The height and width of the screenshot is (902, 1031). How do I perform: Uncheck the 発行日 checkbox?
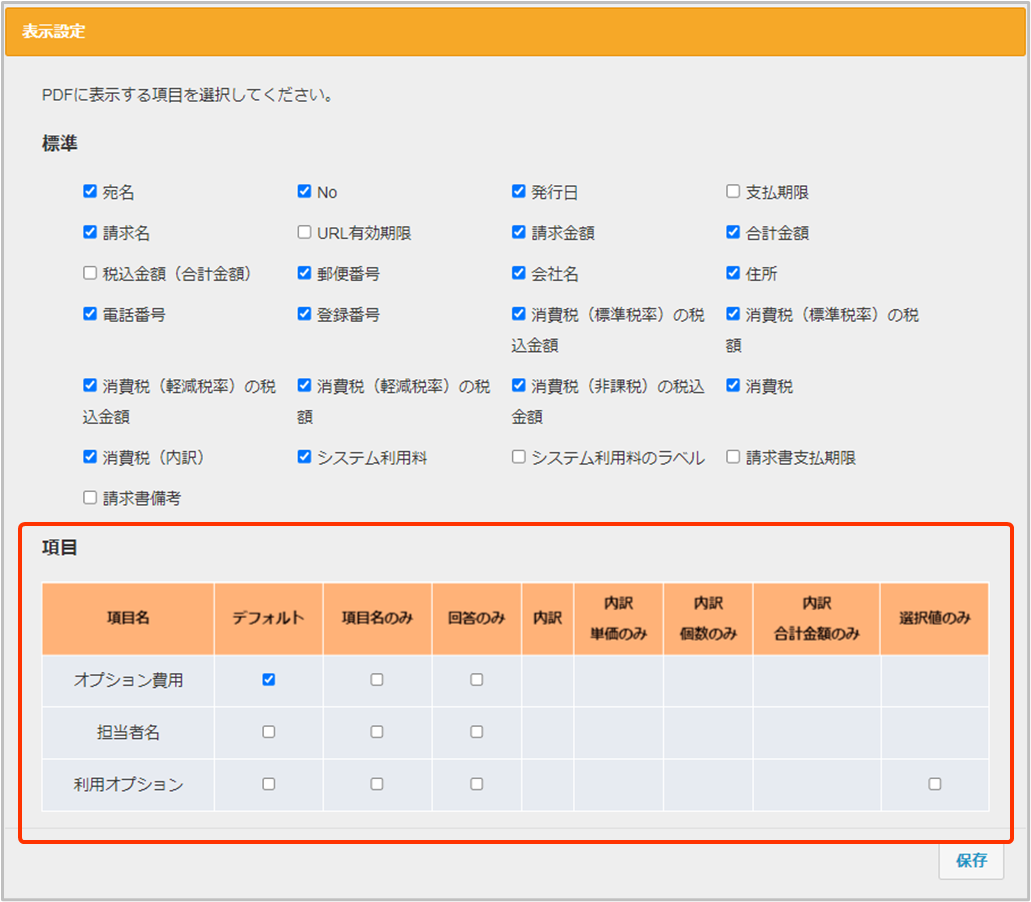(x=518, y=192)
